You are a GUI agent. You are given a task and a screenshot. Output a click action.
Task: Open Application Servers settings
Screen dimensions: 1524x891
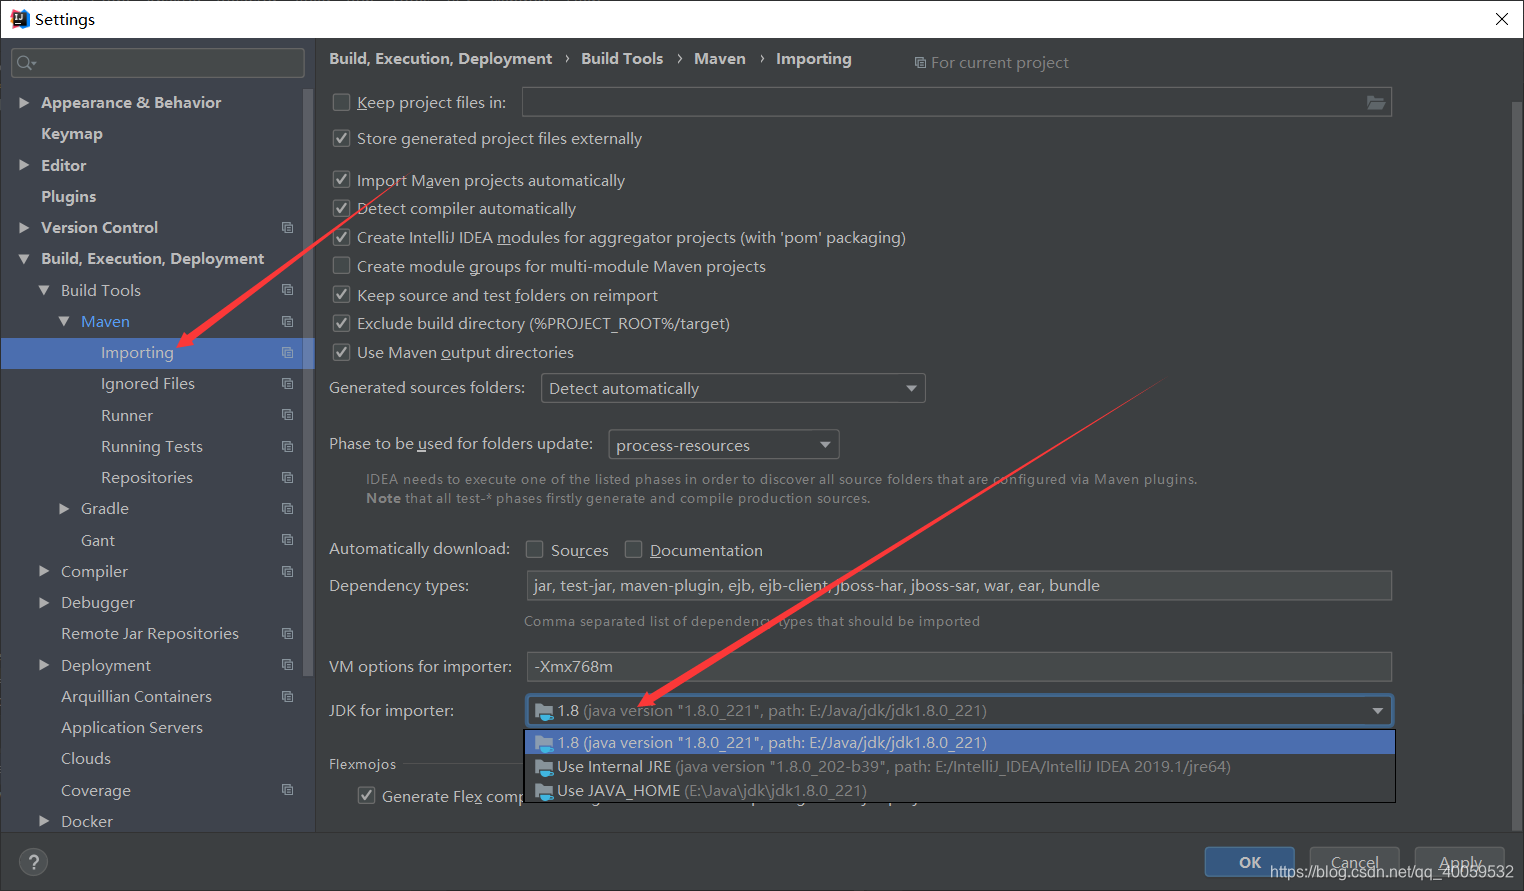click(132, 728)
